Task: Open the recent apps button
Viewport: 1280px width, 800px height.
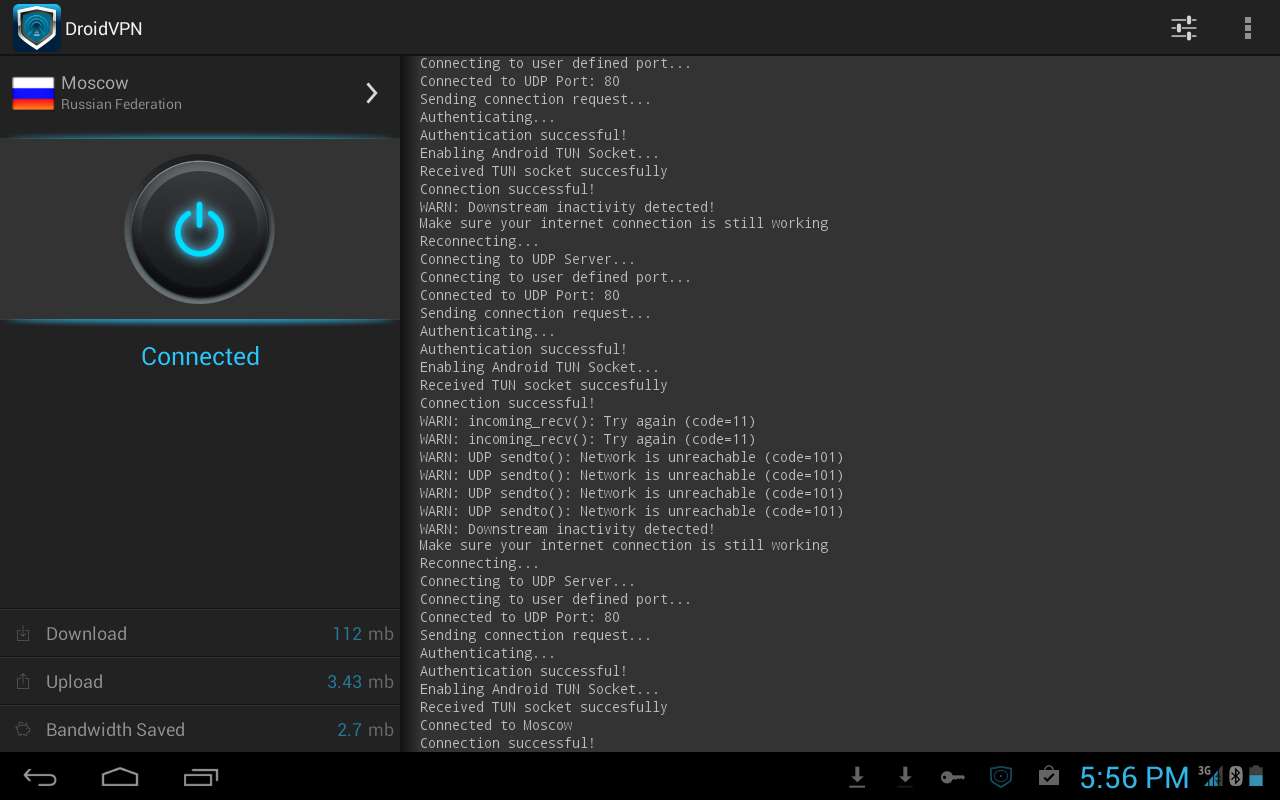Action: coord(201,777)
